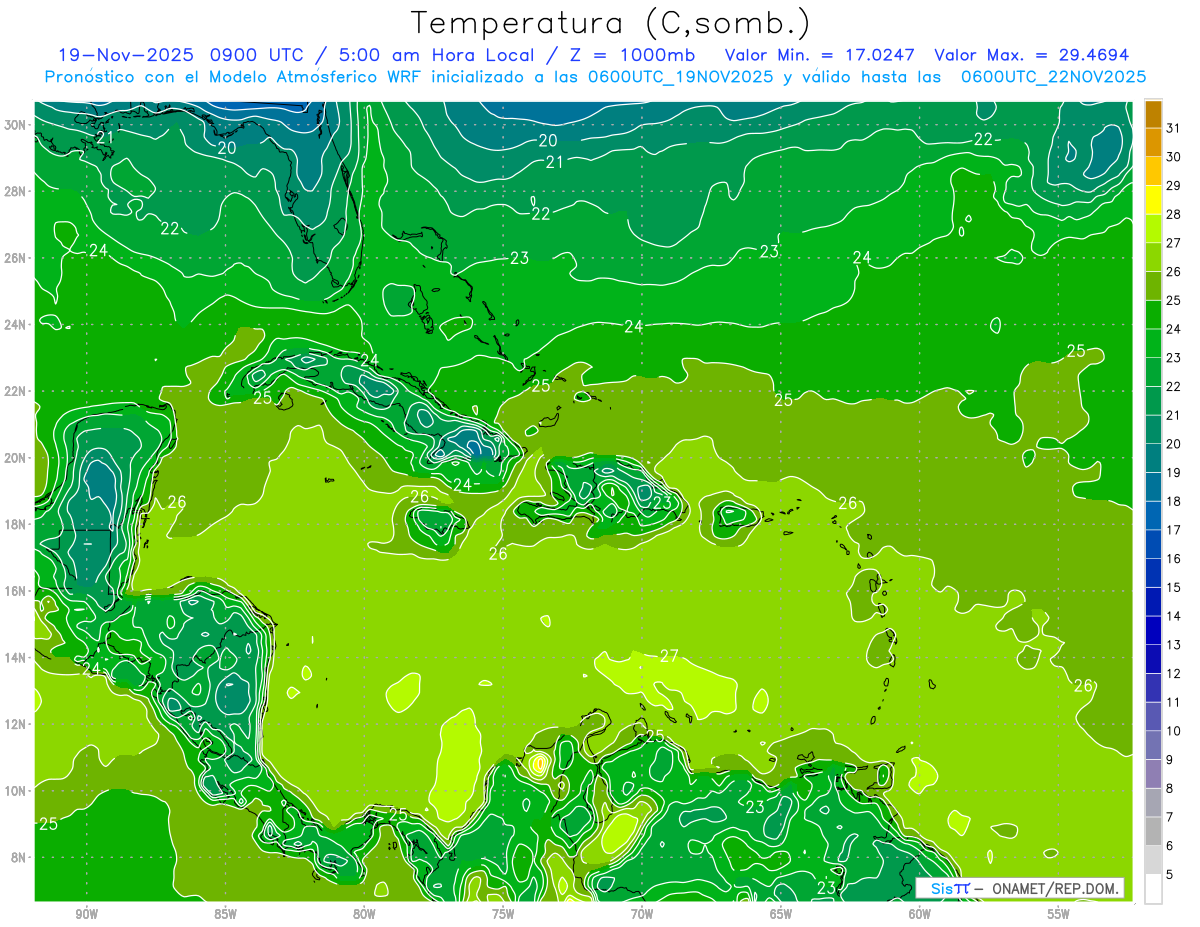Click the "14N" latitude axis label
The height and width of the screenshot is (927, 1200).
pos(17,658)
